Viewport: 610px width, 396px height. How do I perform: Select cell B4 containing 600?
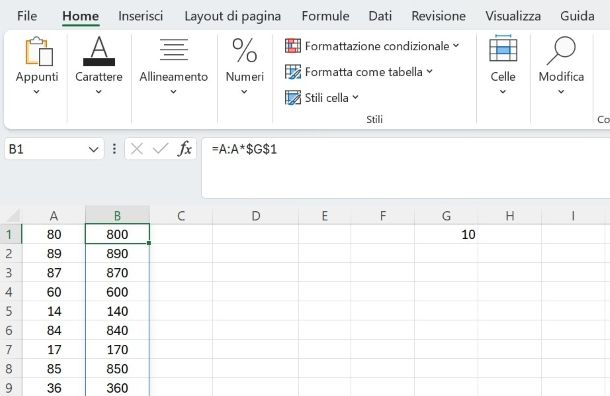click(x=117, y=292)
